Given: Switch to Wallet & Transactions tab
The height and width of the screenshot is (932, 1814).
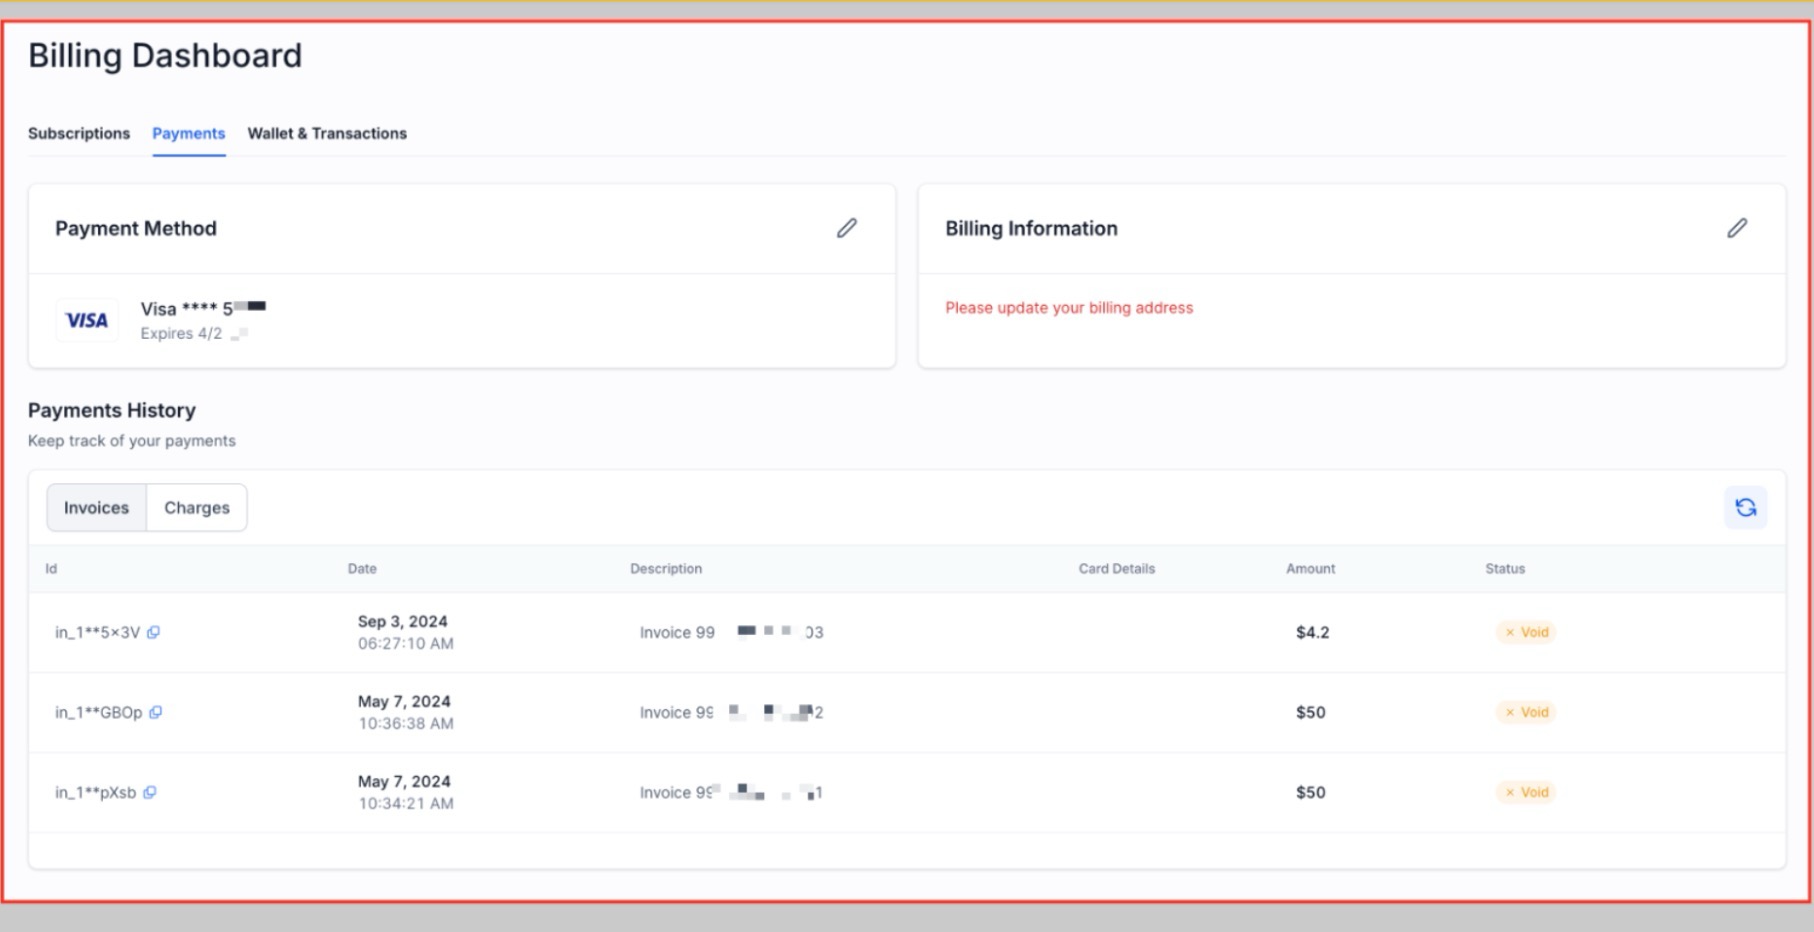Looking at the screenshot, I should pos(327,133).
